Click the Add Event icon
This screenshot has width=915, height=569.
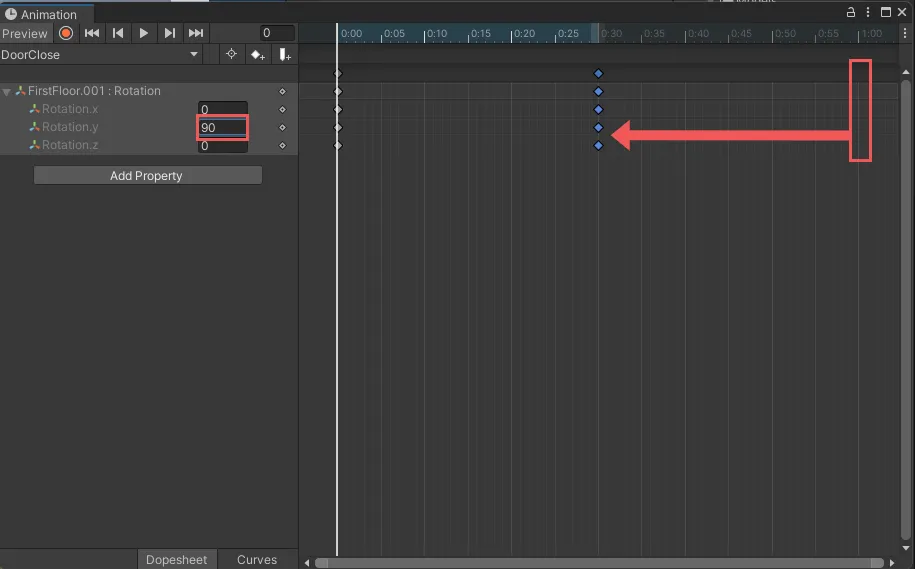point(285,55)
